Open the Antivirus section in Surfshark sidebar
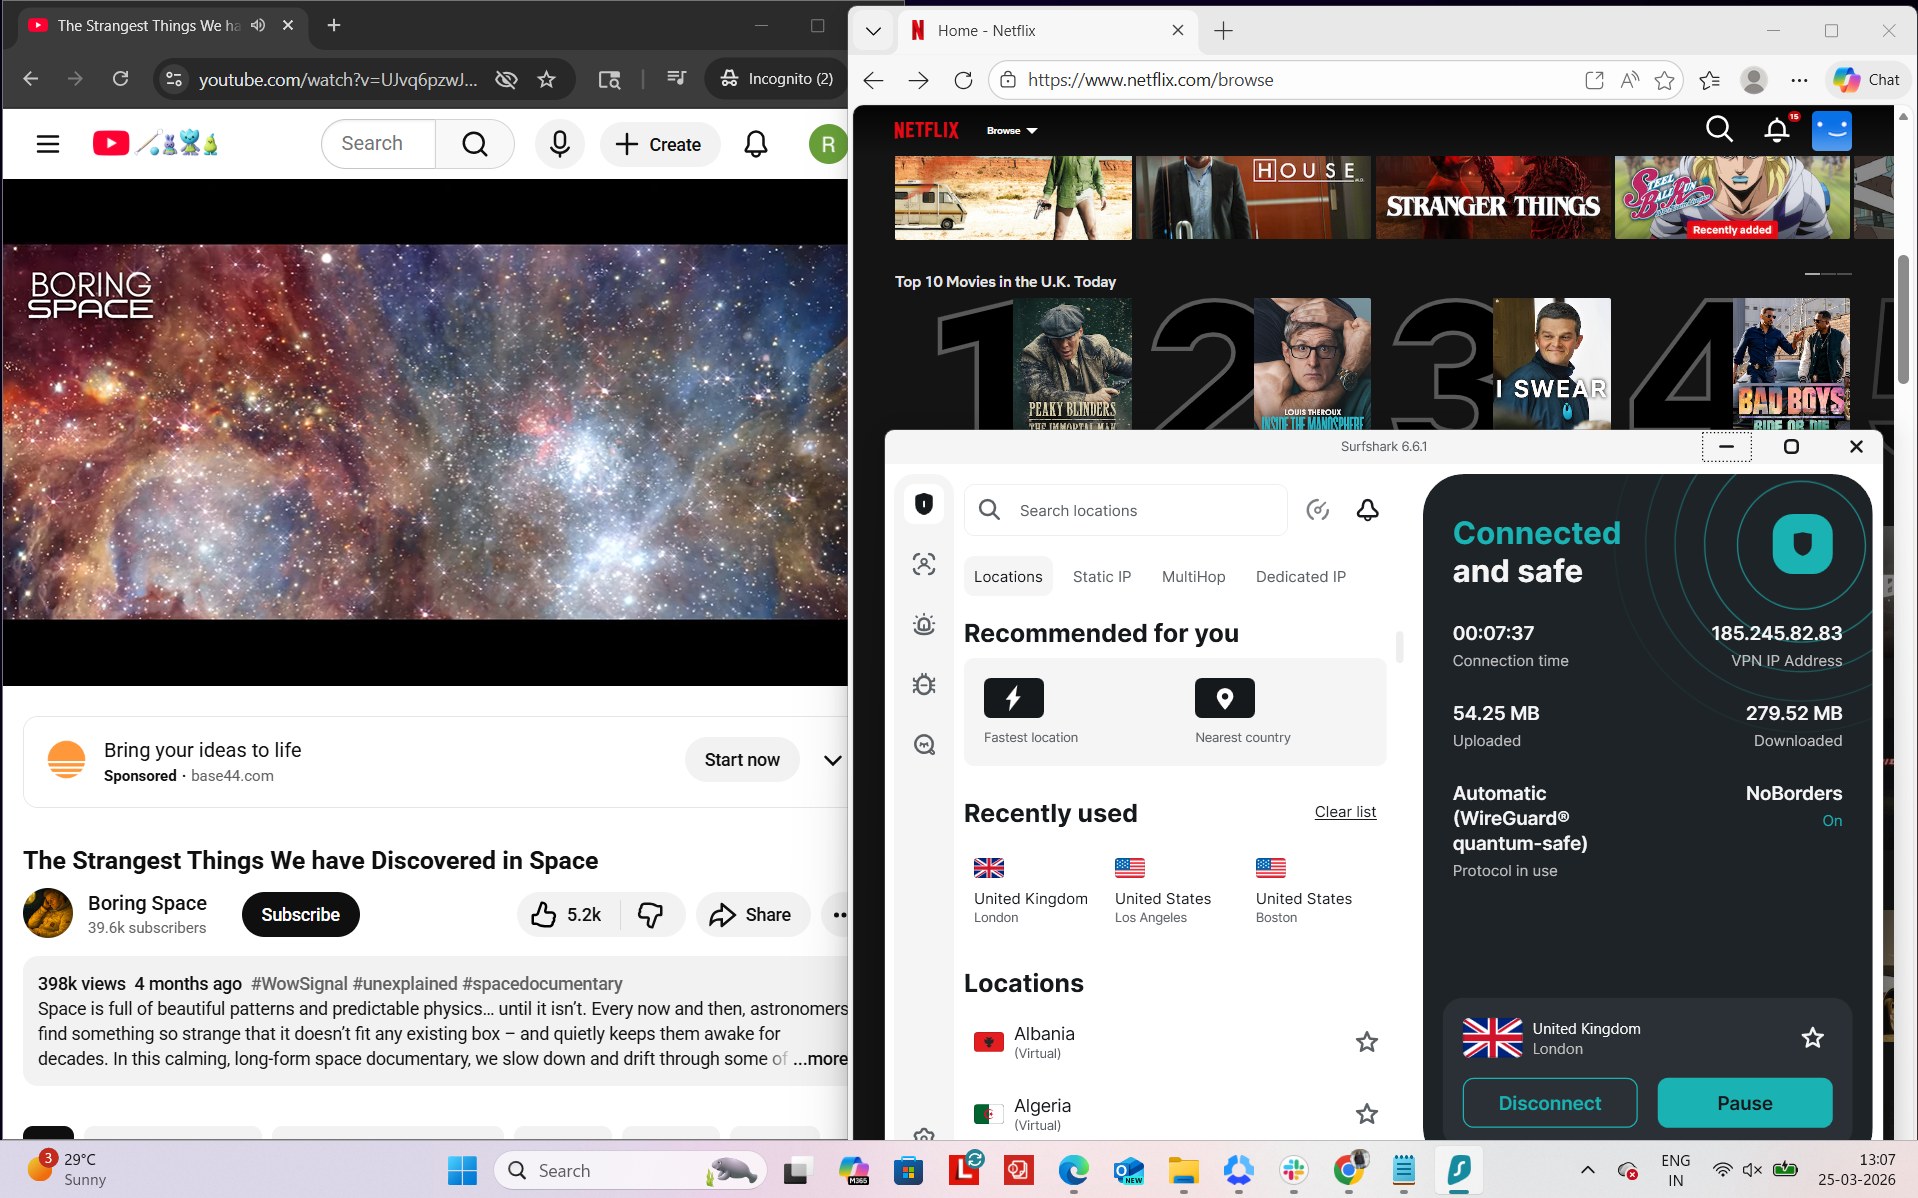The image size is (1918, 1198). click(x=923, y=684)
